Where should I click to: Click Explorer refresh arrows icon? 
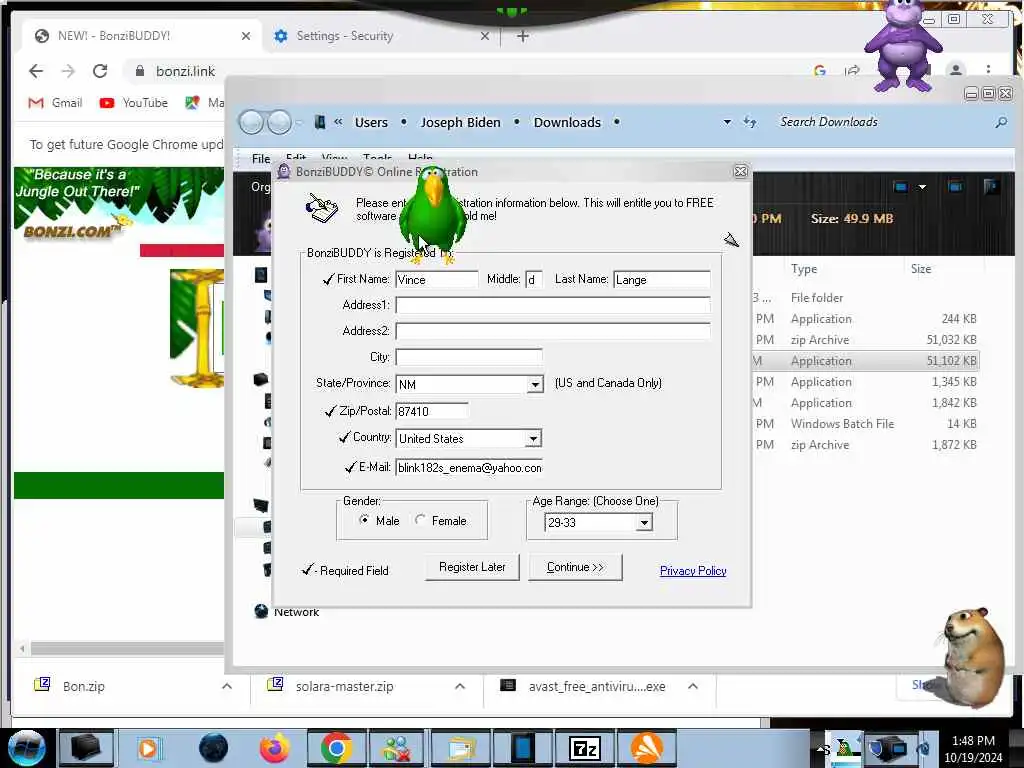[x=750, y=122]
